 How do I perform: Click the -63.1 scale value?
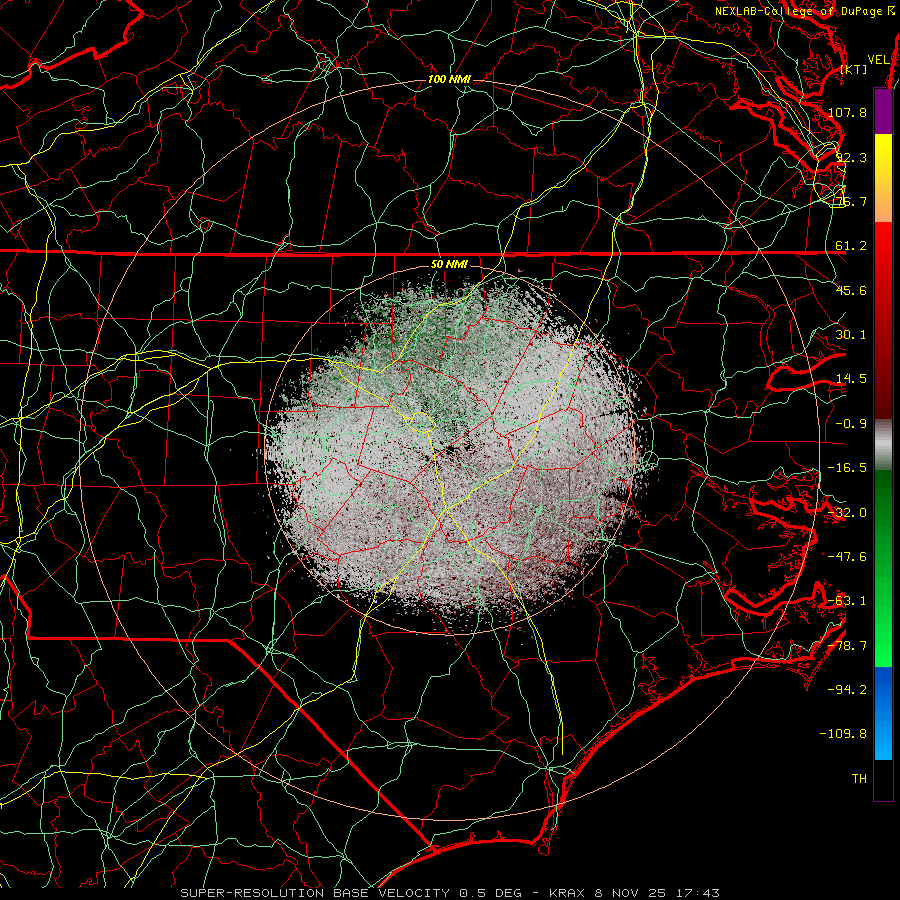click(x=847, y=601)
